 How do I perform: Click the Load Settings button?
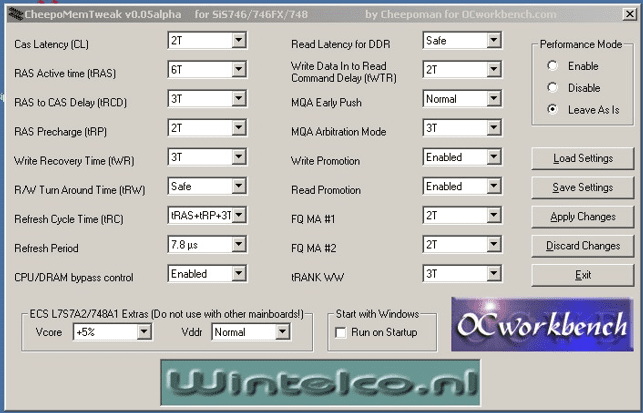[x=583, y=158]
